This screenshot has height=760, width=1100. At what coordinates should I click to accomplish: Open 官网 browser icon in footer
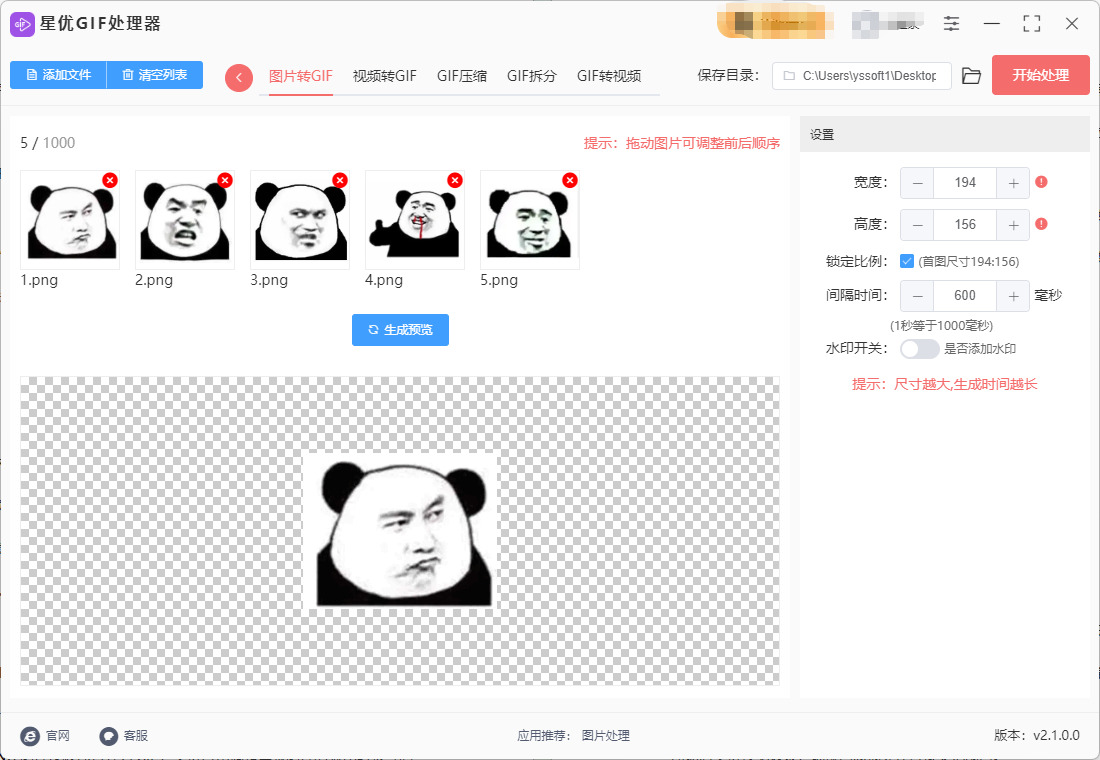pyautogui.click(x=29, y=735)
